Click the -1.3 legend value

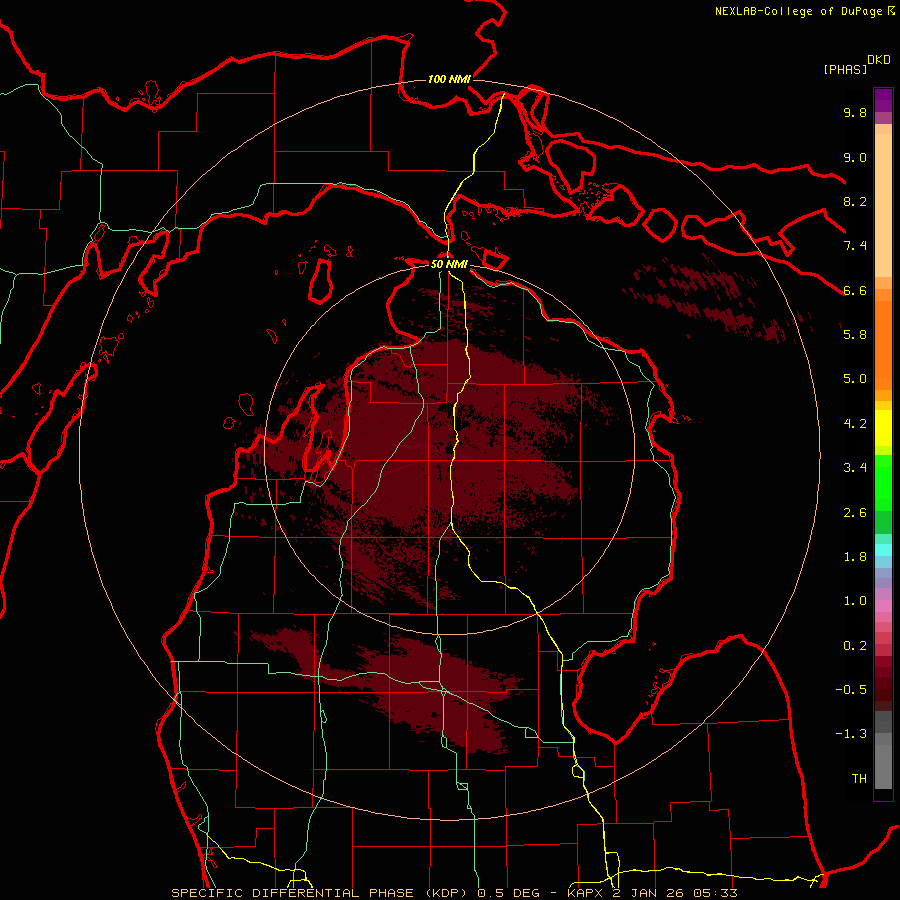tap(851, 734)
